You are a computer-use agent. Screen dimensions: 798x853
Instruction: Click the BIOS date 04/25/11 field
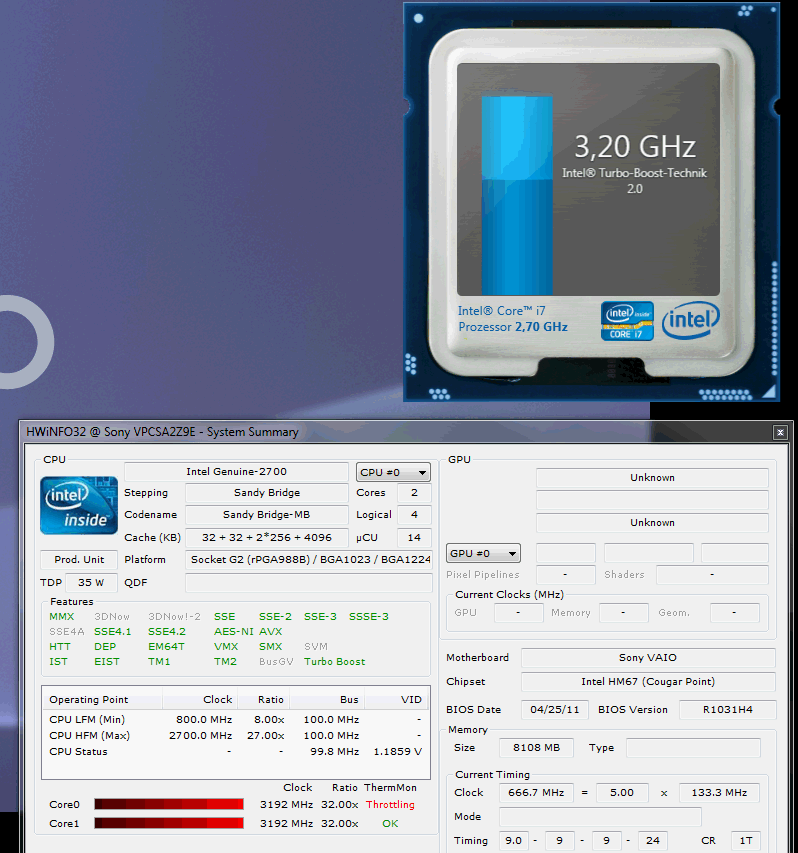555,709
